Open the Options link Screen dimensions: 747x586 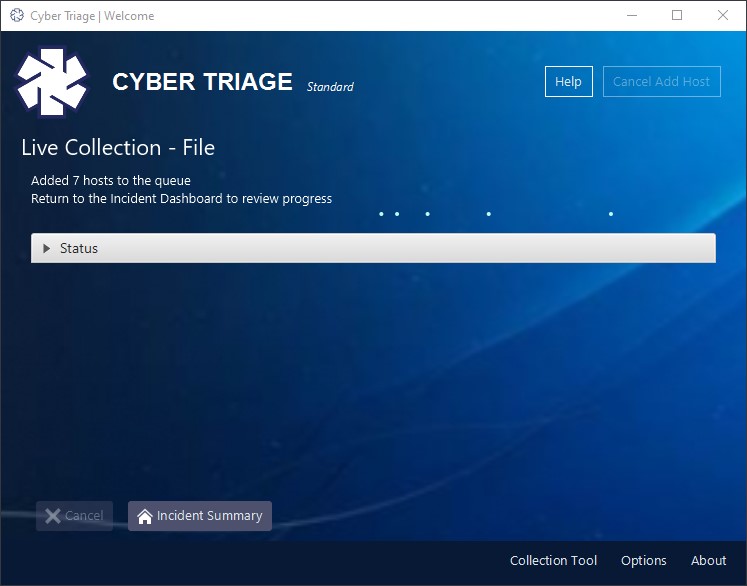[643, 560]
